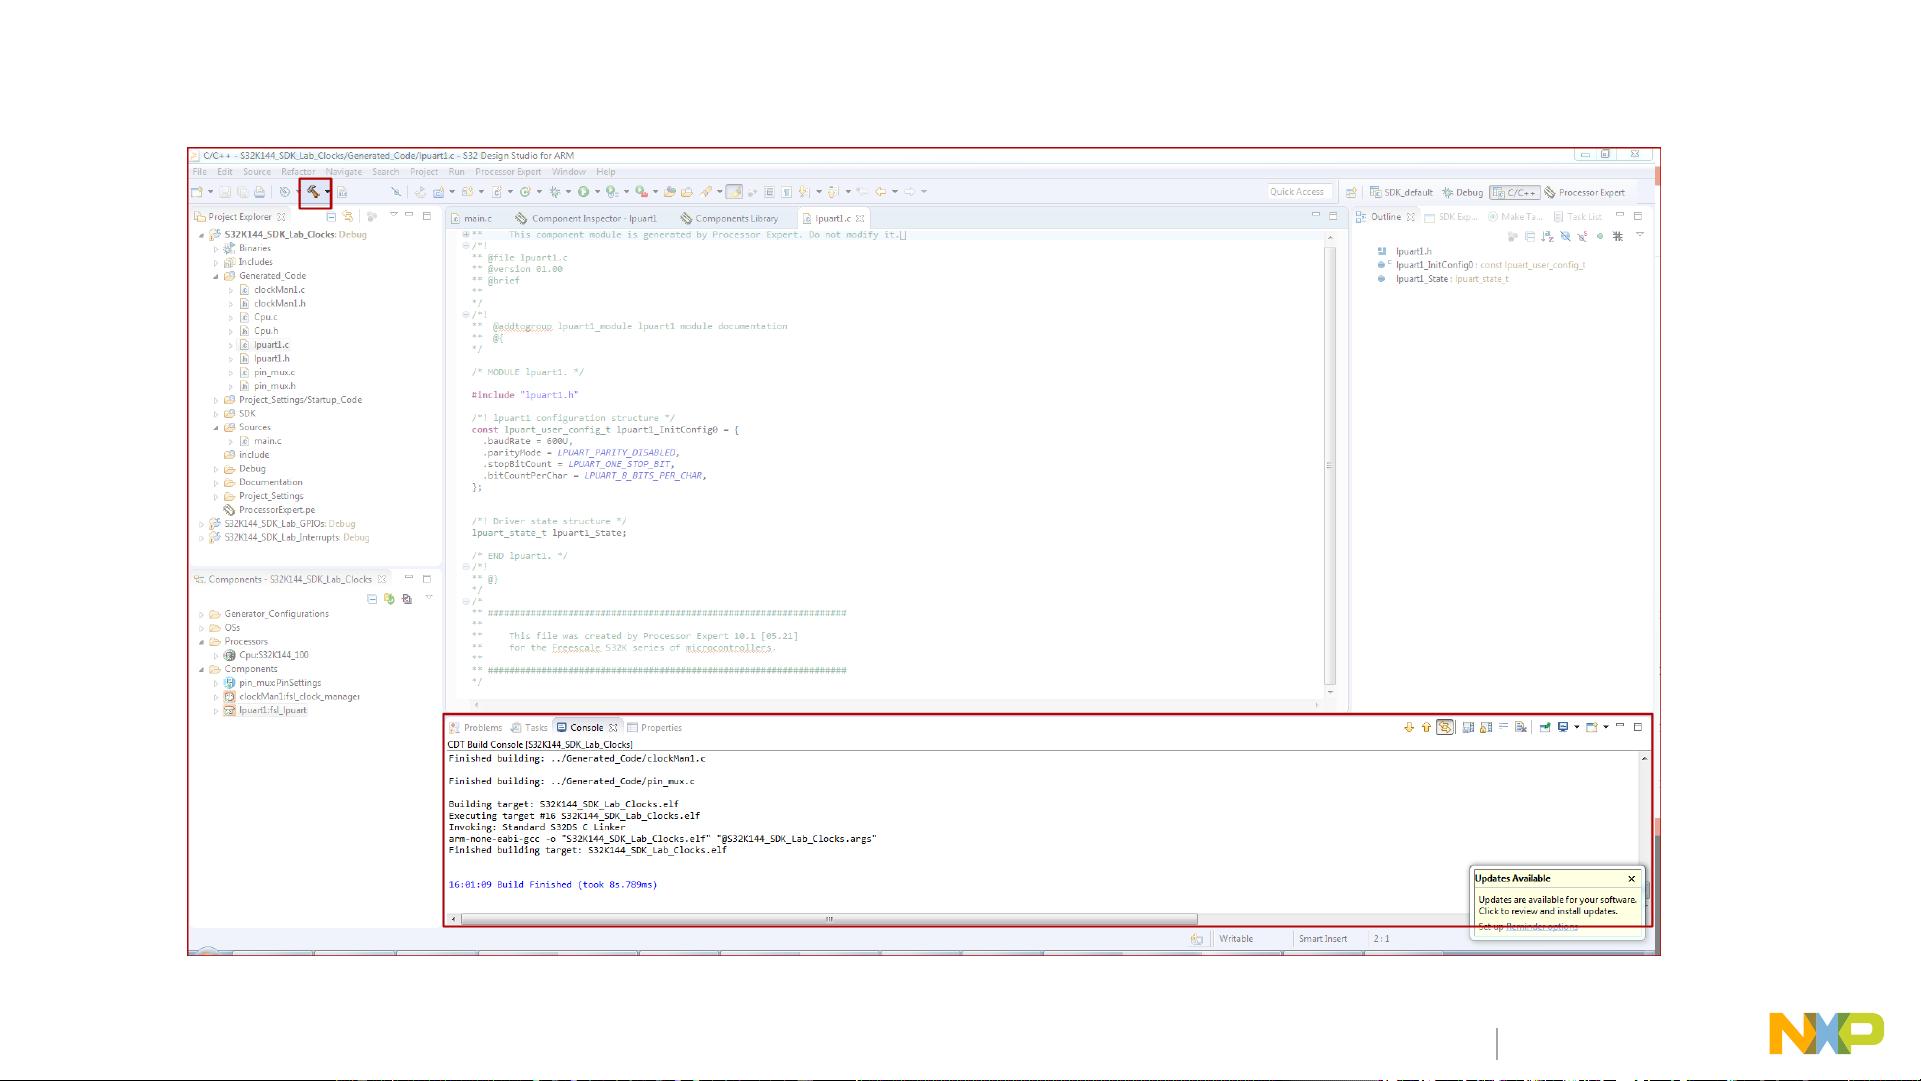Minimize the Outline view

(1620, 215)
